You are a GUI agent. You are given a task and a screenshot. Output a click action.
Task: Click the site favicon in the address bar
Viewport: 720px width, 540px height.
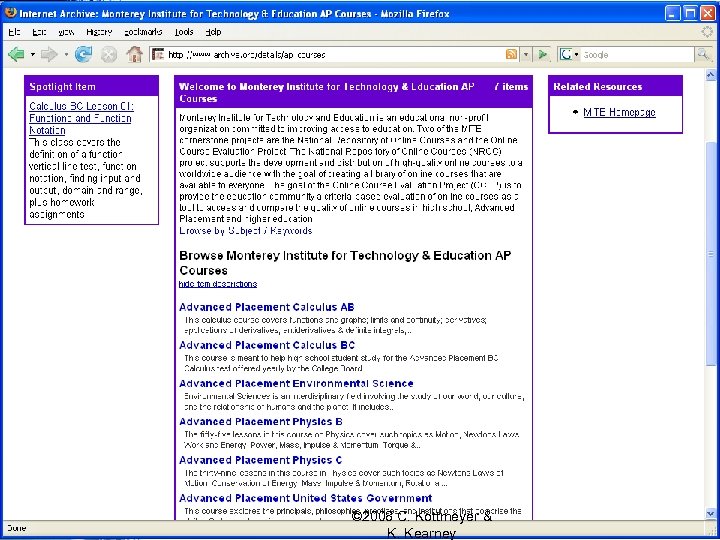click(158, 55)
